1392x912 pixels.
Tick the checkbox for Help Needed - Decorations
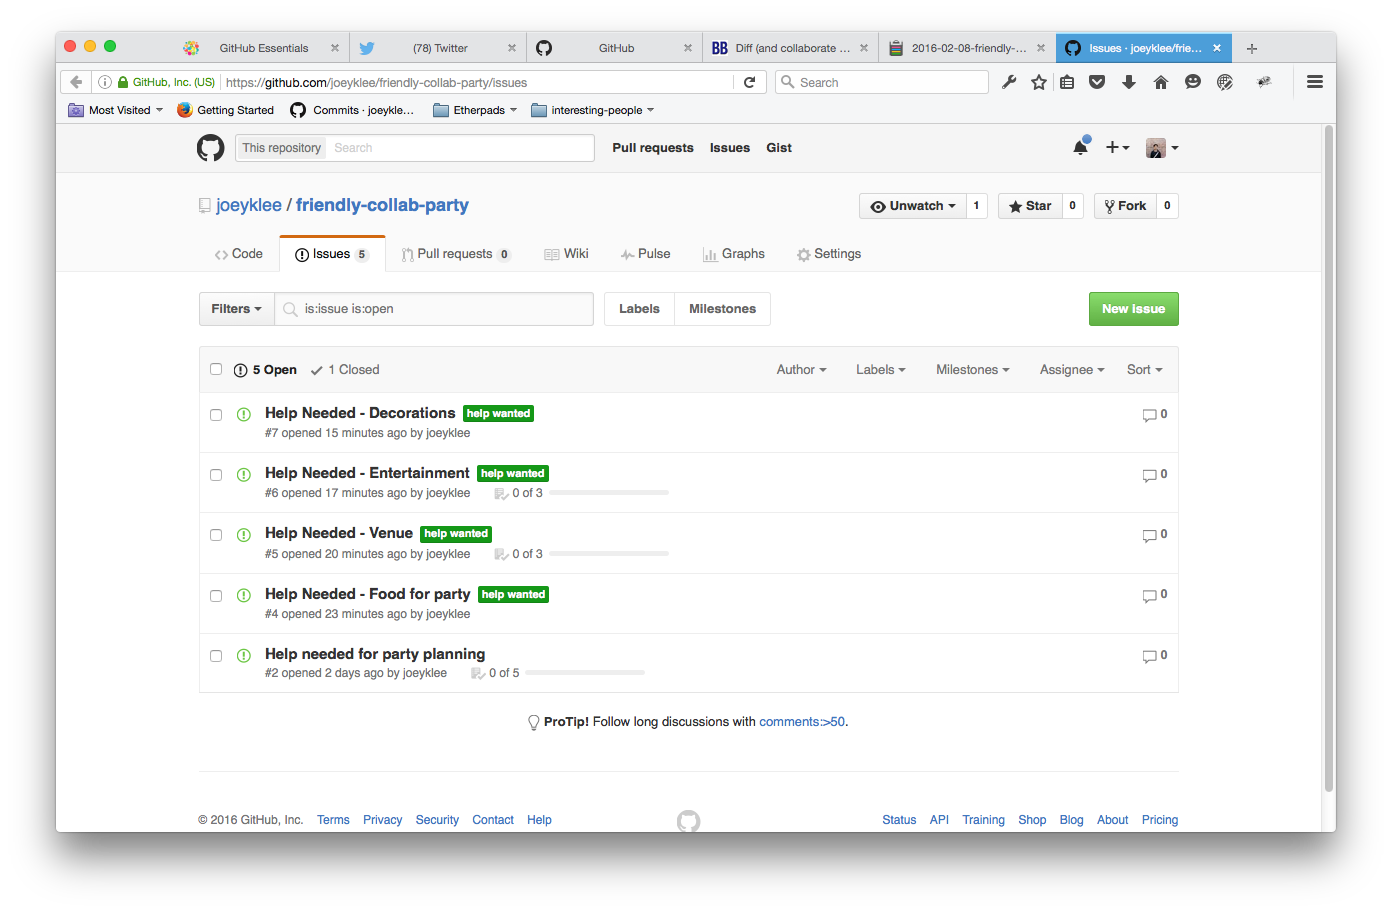[216, 415]
